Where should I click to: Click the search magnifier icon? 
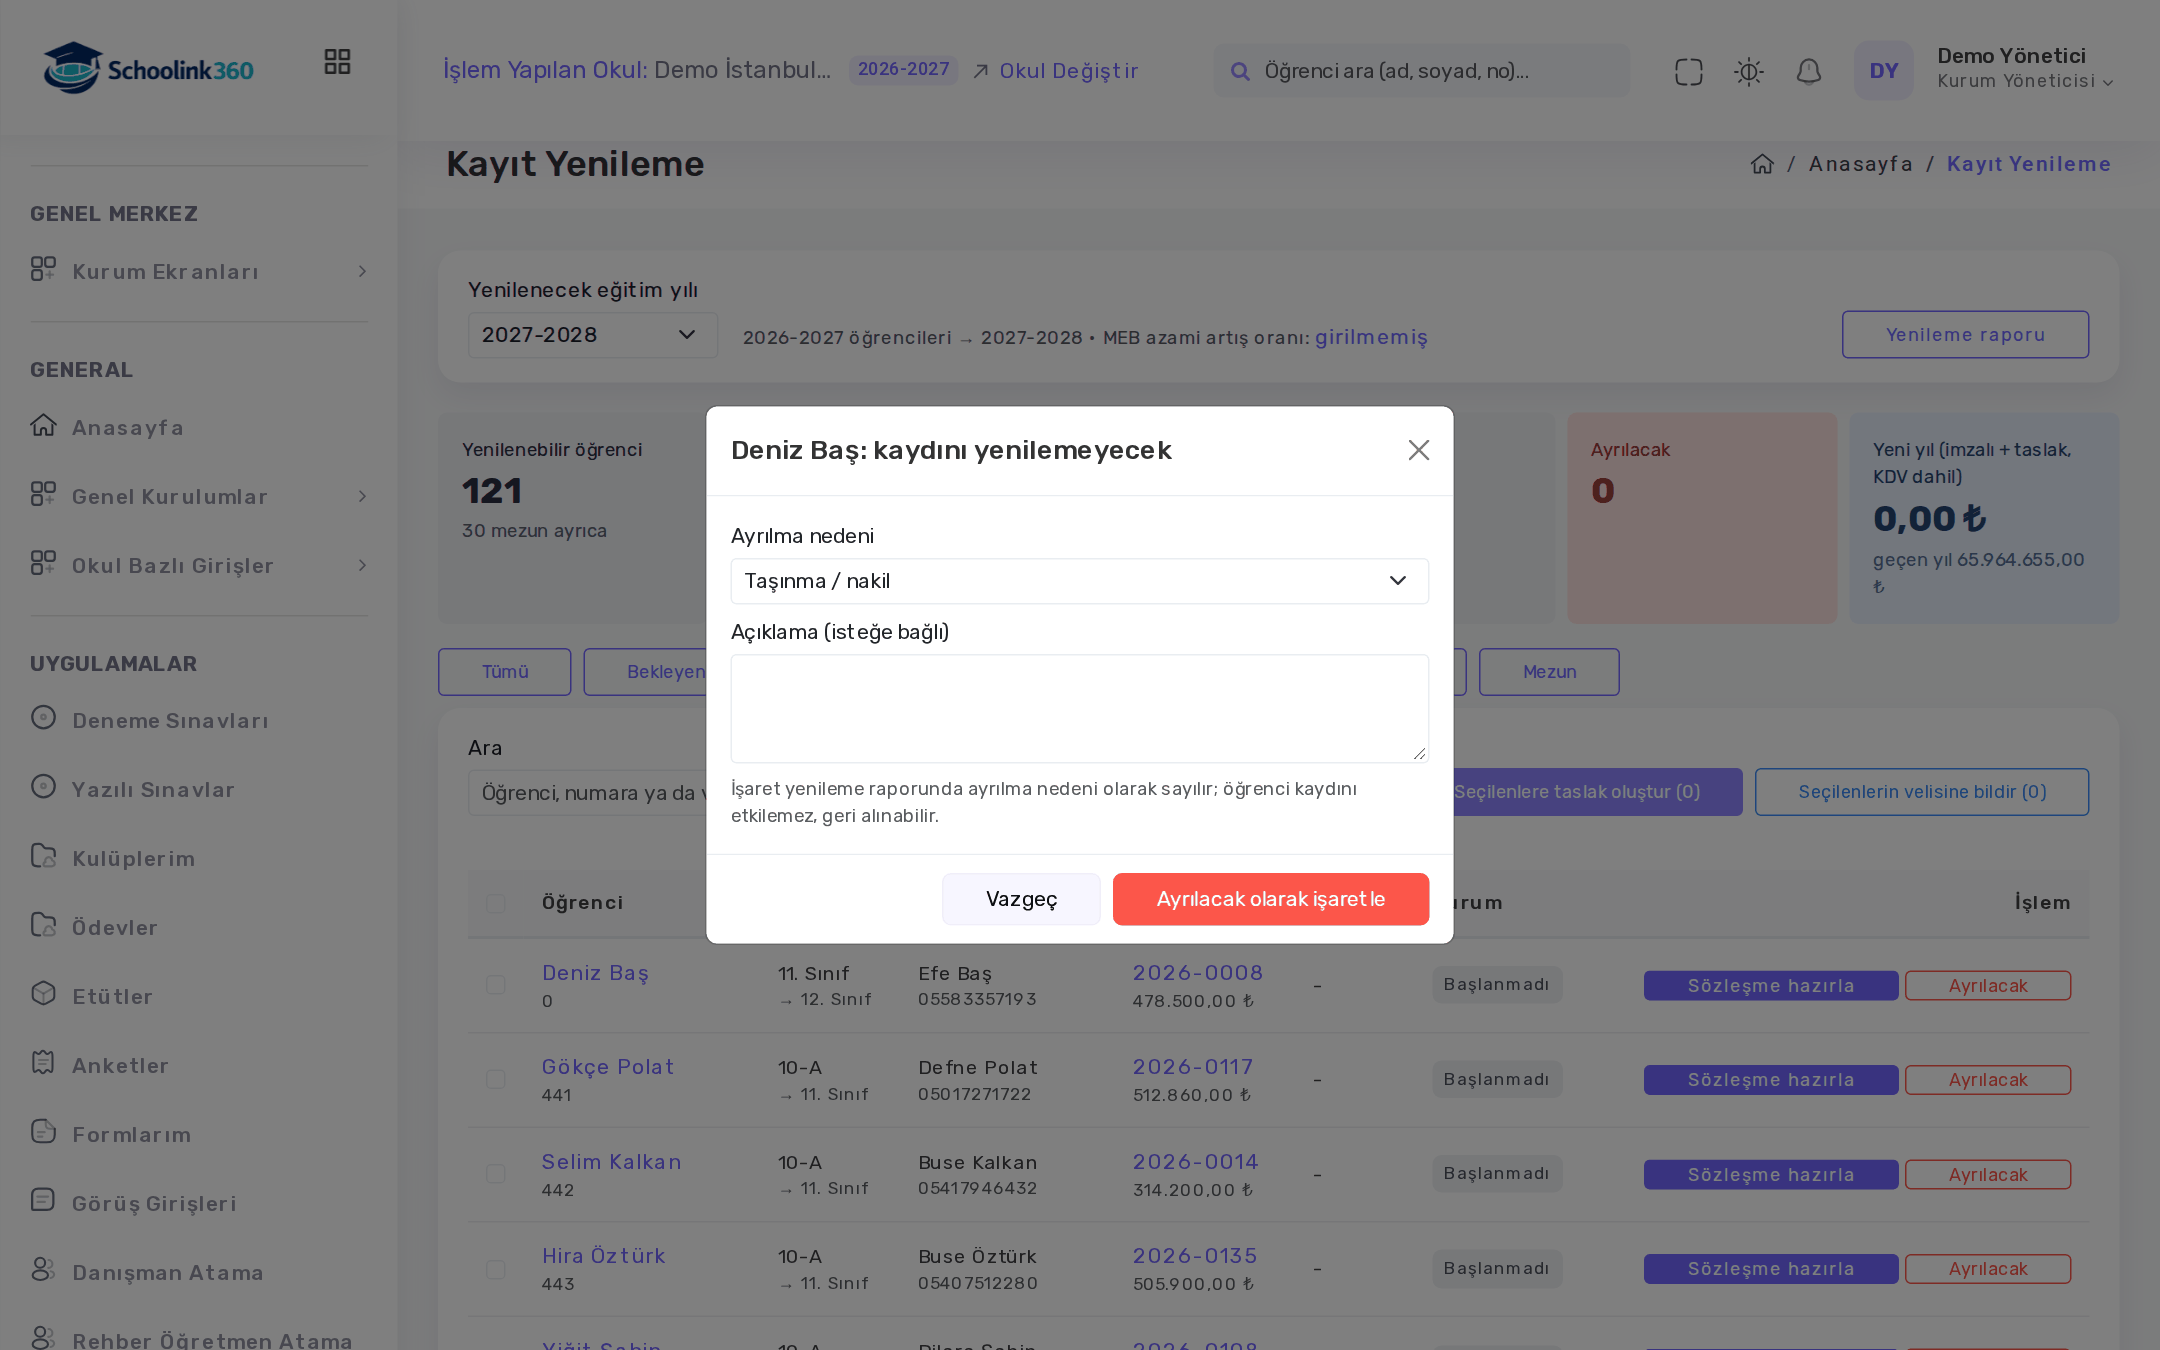click(1239, 71)
